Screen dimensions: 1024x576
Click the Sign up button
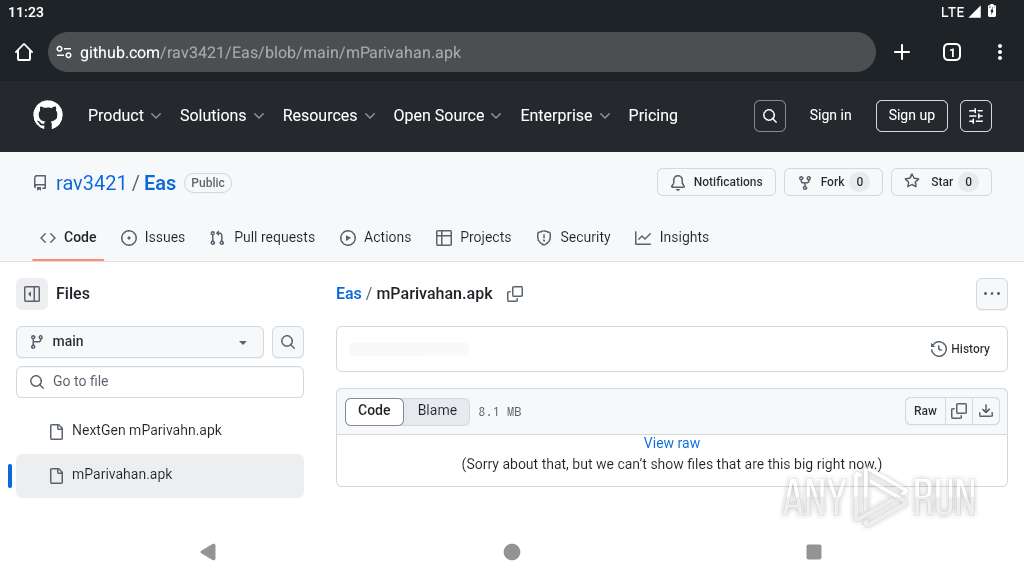(911, 116)
